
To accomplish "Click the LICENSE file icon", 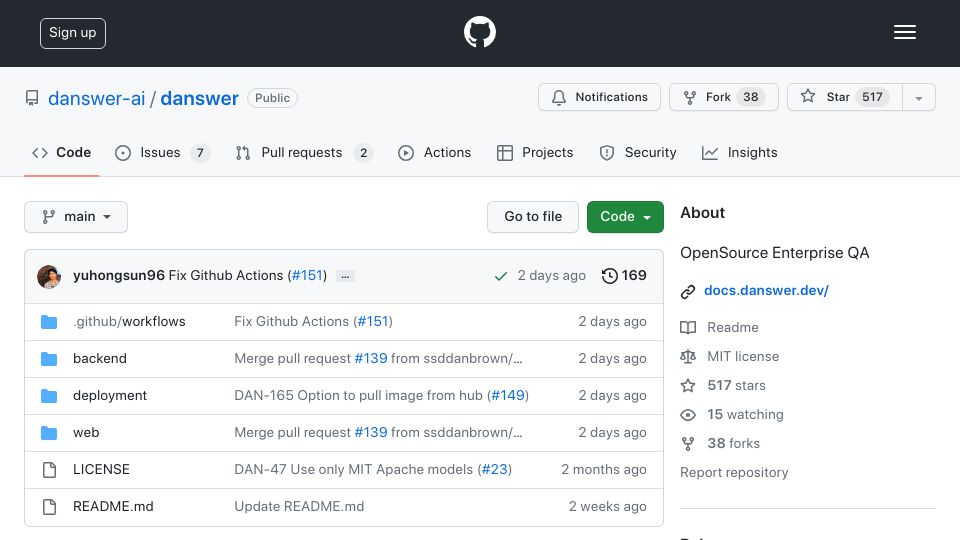I will 49,470.
